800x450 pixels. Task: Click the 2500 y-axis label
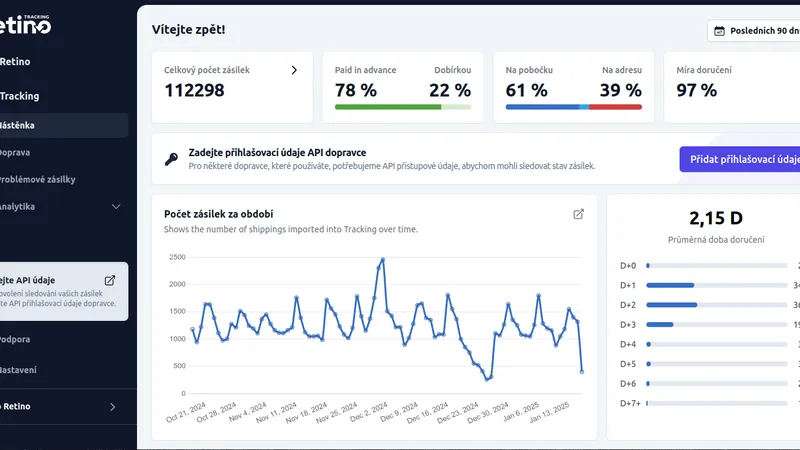coord(177,257)
